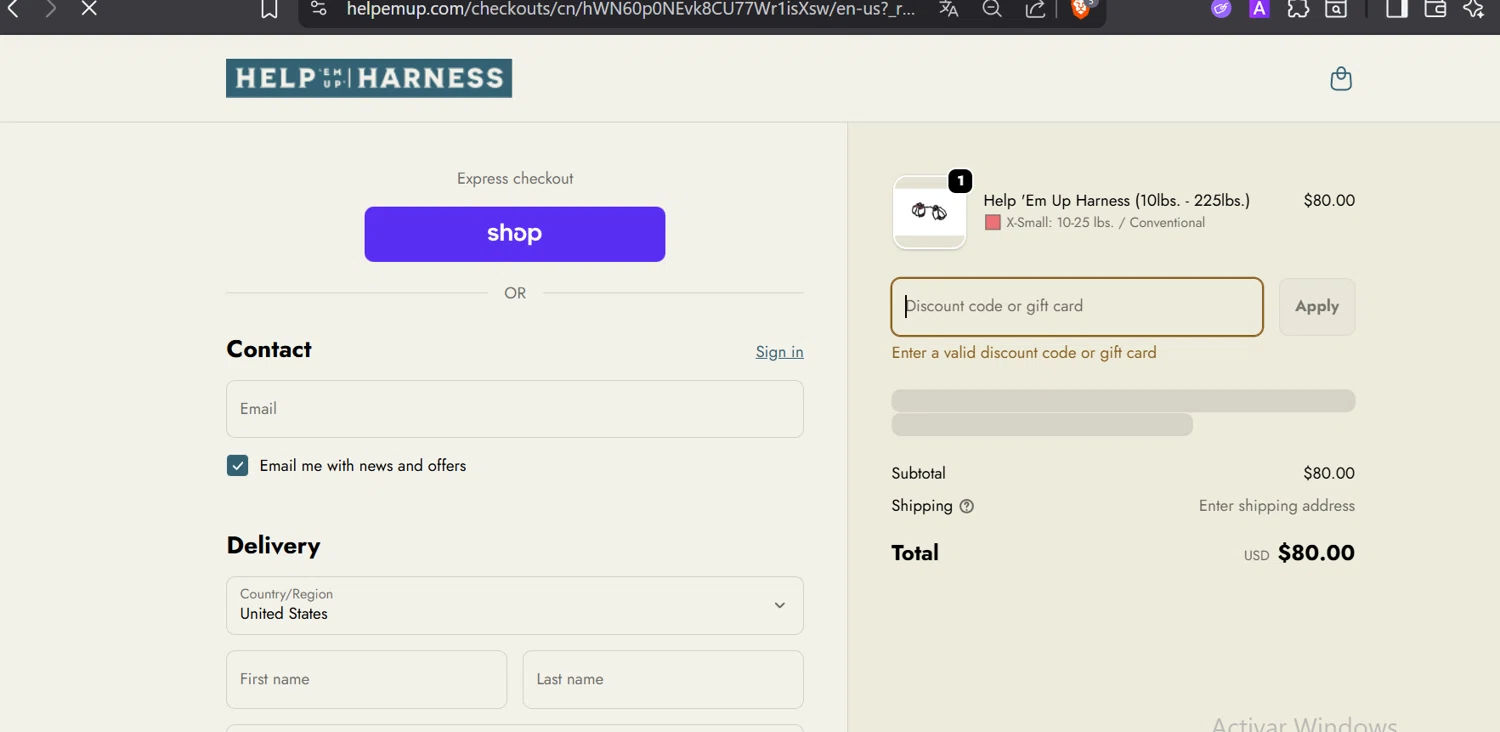1500x732 pixels.
Task: Click the red variant color swatch
Action: point(993,223)
